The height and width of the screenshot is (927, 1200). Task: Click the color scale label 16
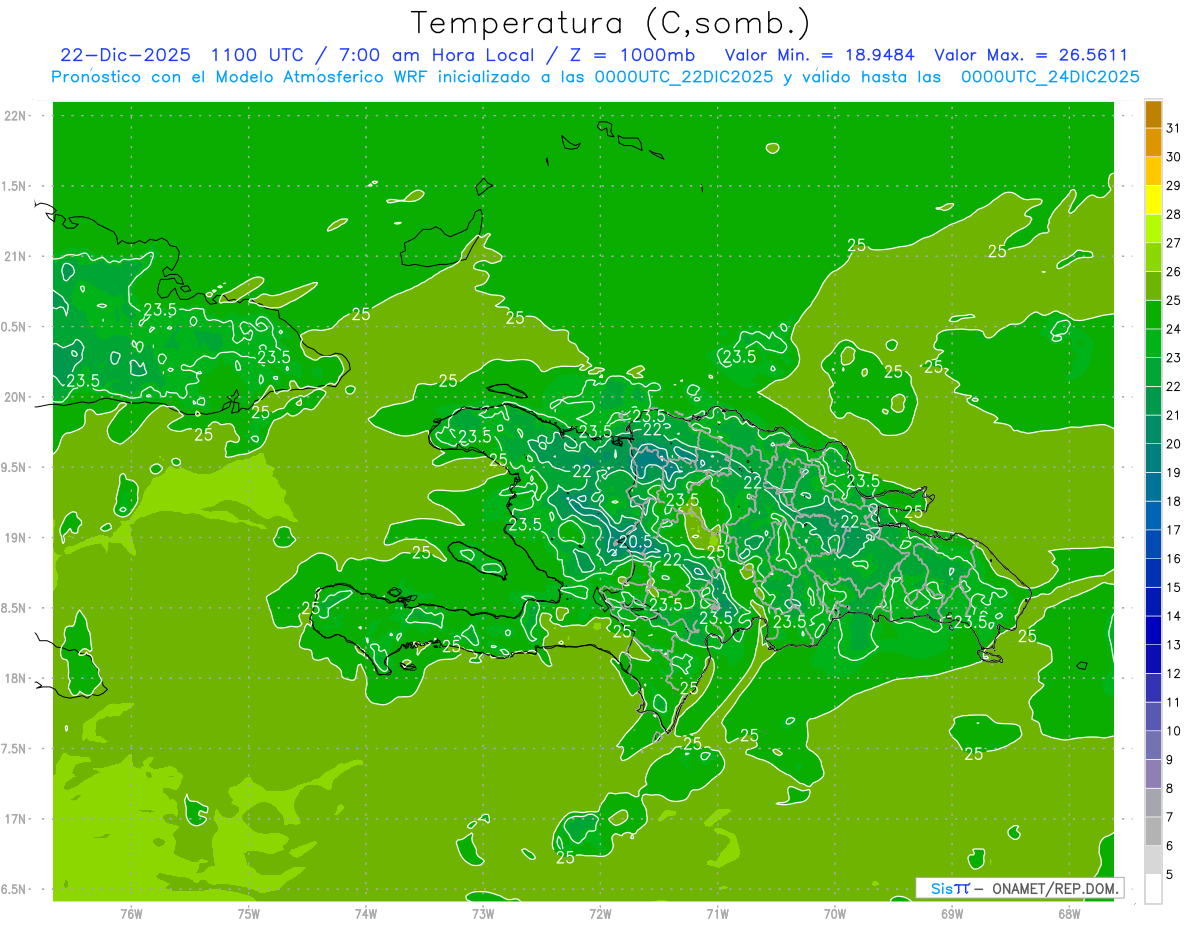[x=1173, y=559]
